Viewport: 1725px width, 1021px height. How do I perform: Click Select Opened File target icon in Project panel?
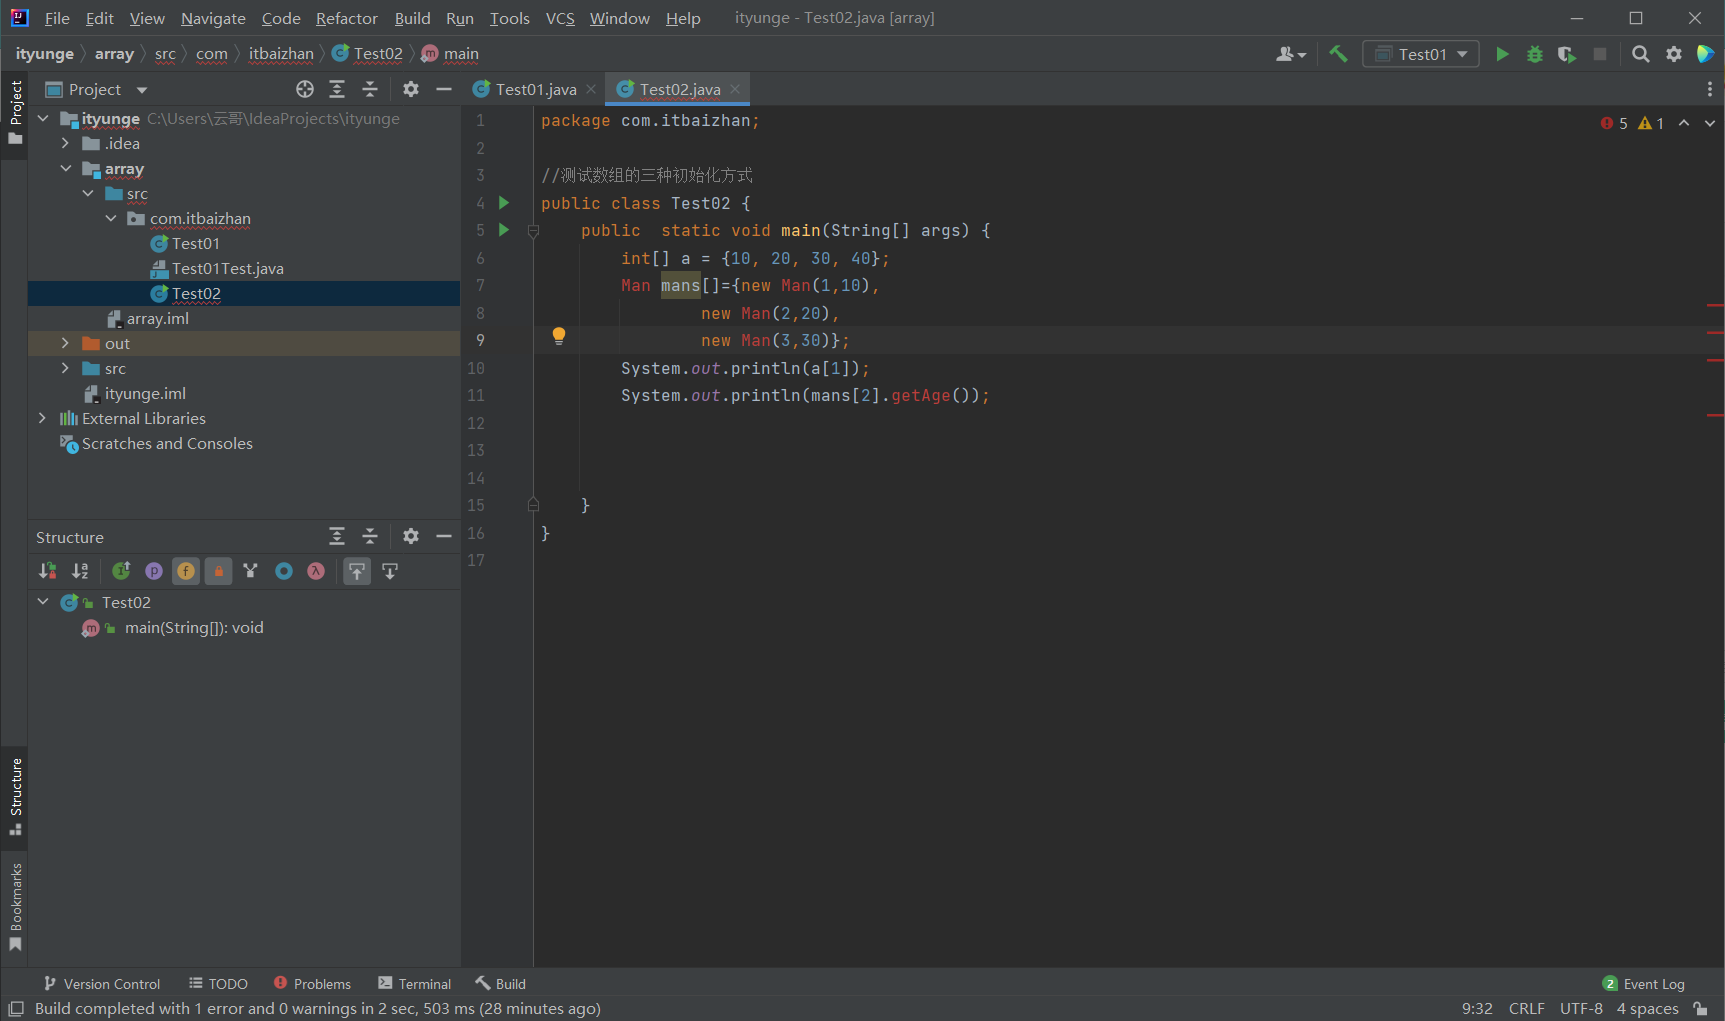coord(305,89)
